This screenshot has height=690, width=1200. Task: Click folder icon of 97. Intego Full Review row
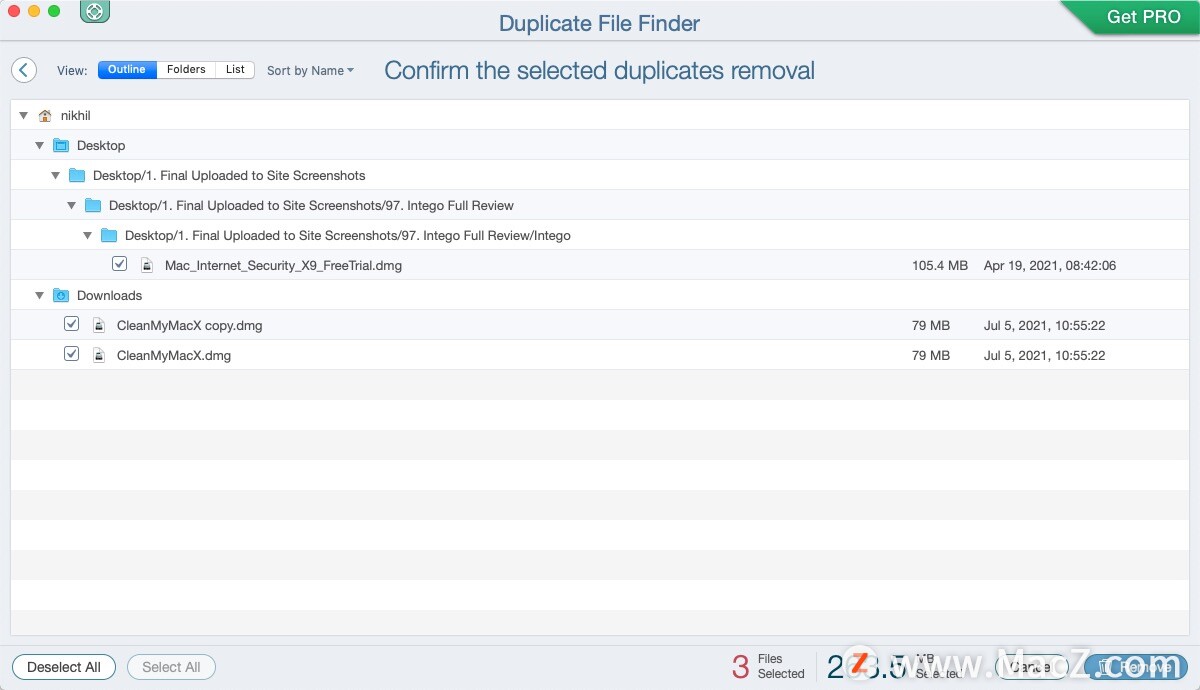[93, 206]
